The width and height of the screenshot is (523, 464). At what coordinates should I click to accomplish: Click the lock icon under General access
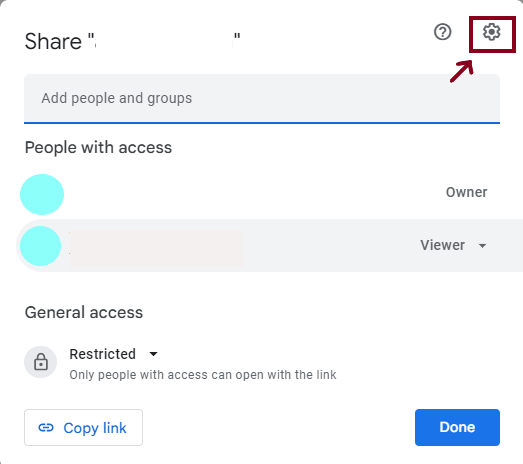41,362
